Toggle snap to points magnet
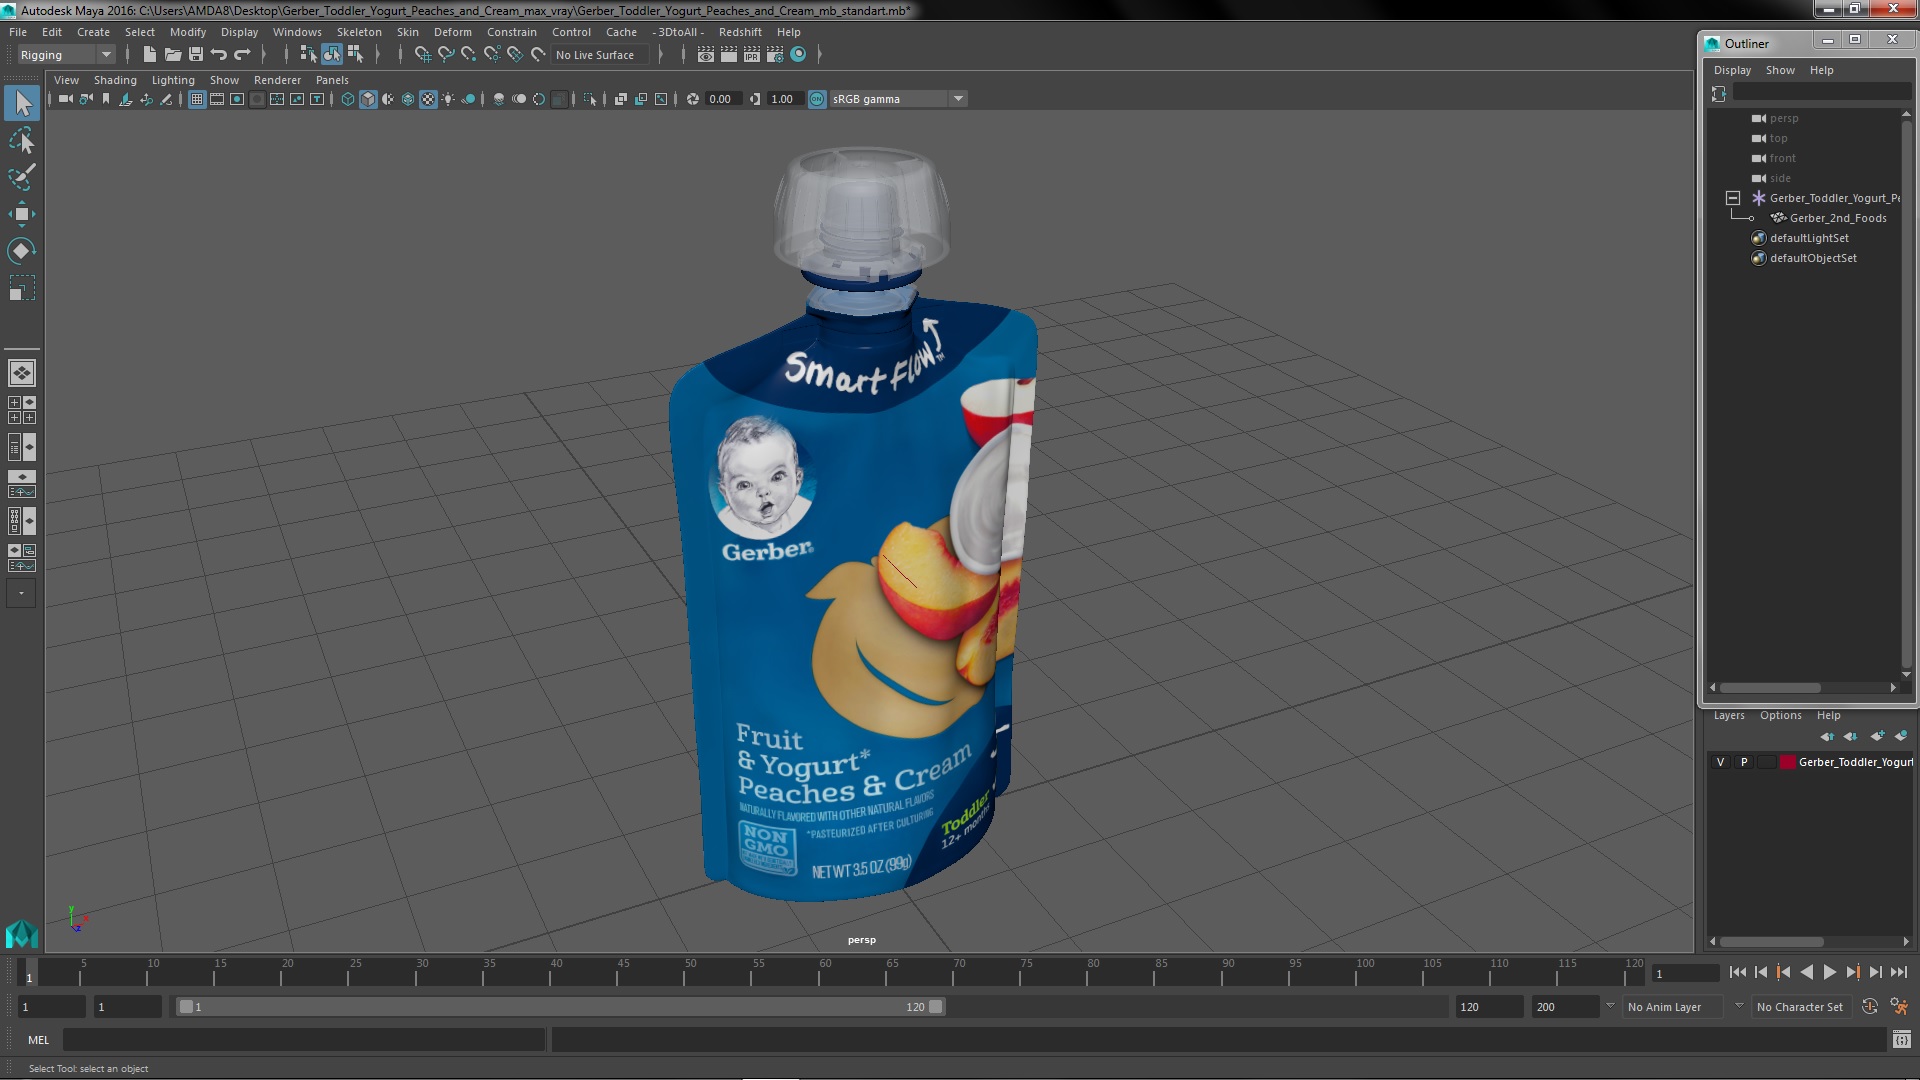Viewport: 1920px width, 1080px height. (469, 55)
